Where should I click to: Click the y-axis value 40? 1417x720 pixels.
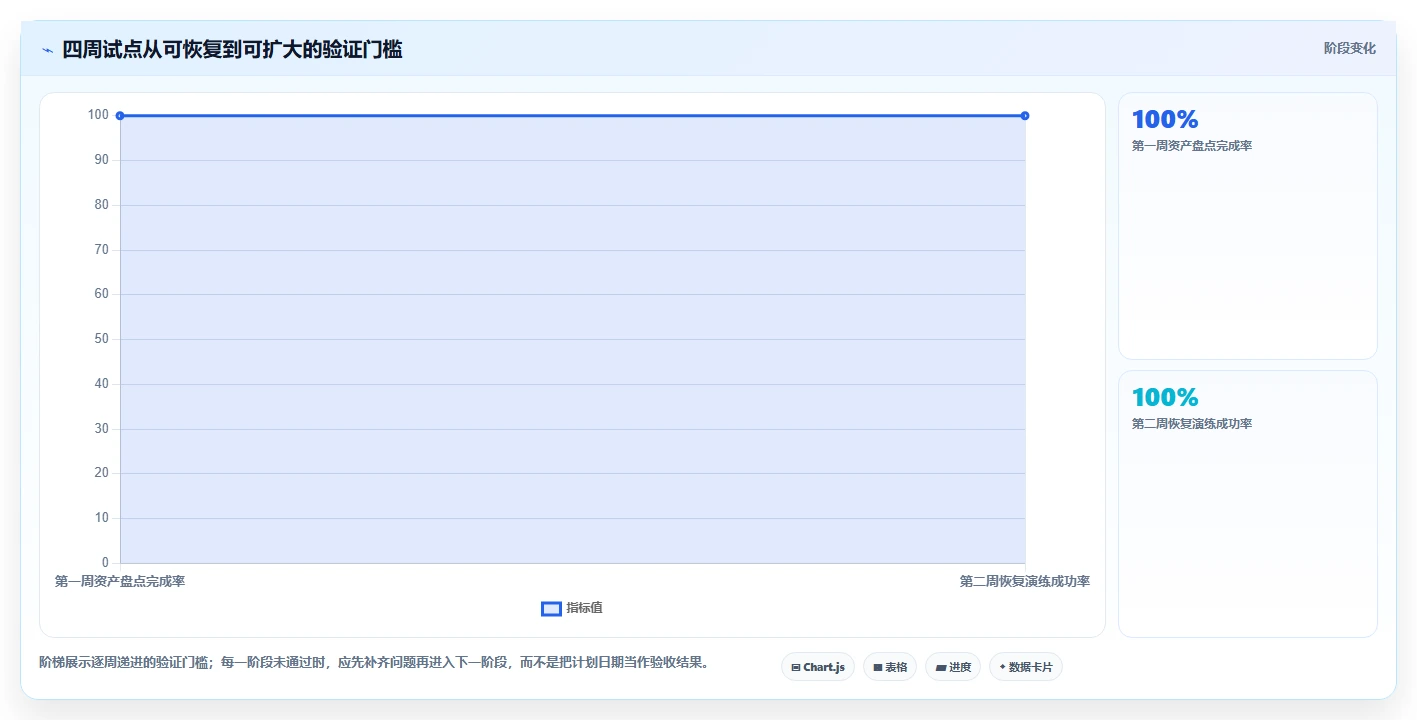pos(101,383)
